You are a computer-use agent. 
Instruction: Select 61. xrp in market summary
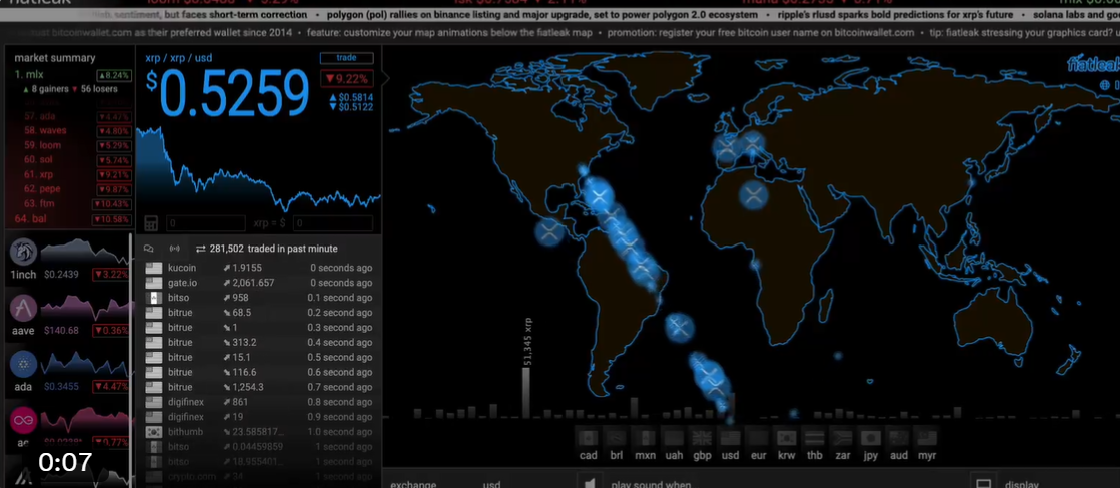click(x=39, y=174)
